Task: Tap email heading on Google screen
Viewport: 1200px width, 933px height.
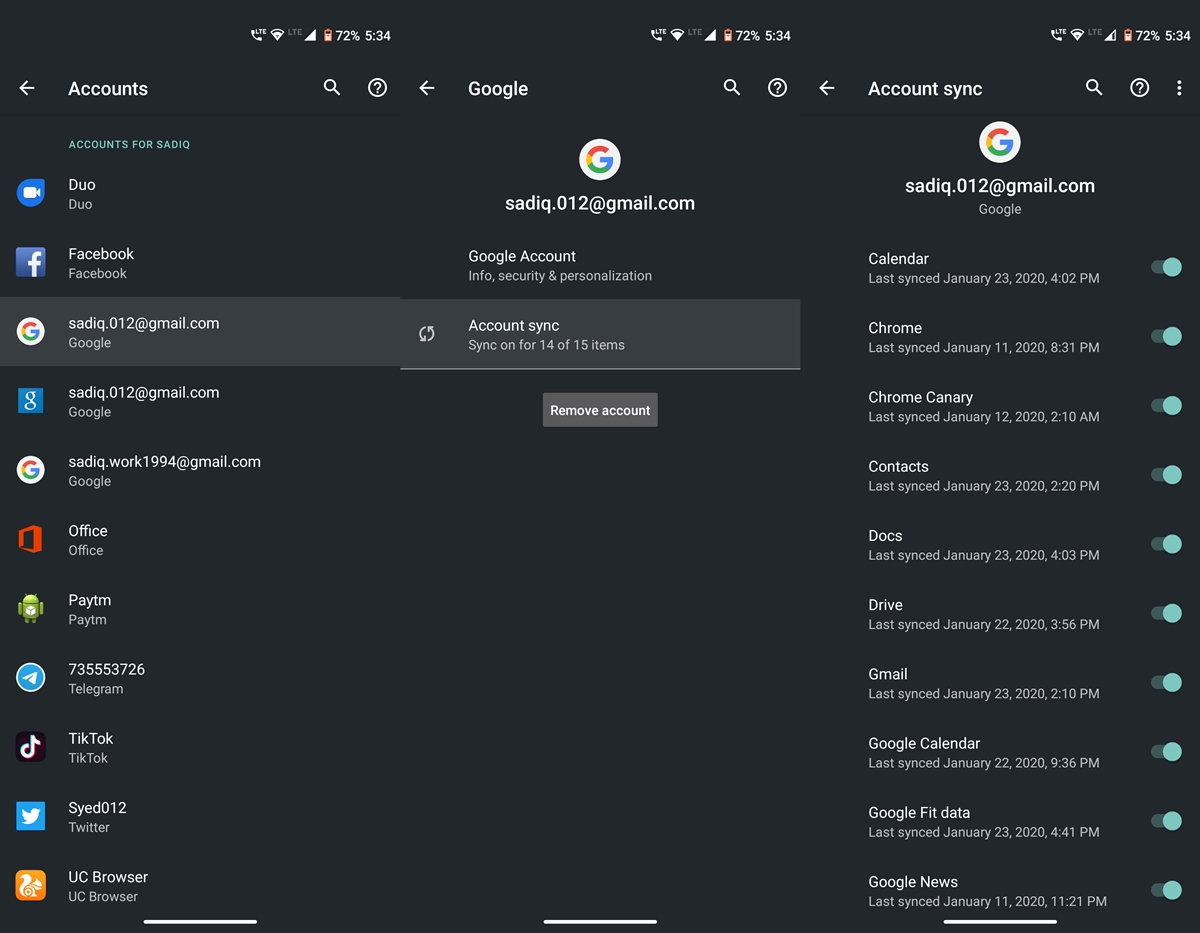Action: (x=600, y=203)
